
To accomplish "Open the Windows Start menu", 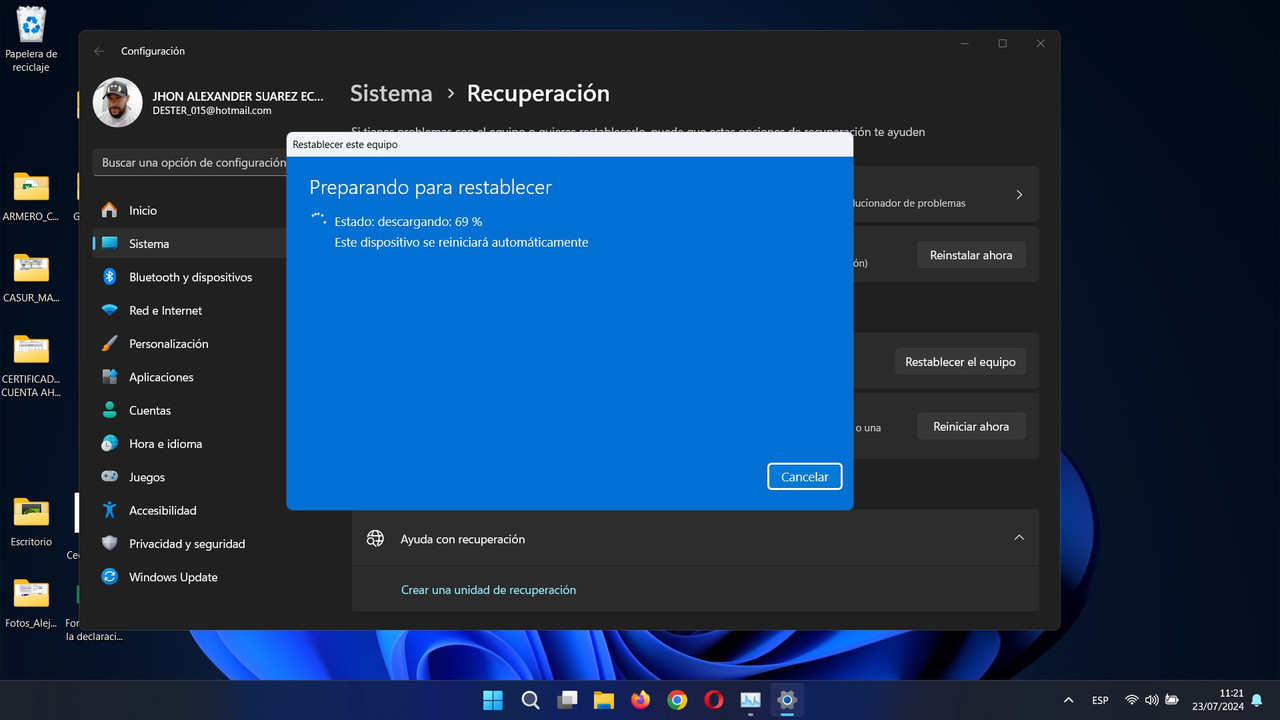I will coord(493,700).
